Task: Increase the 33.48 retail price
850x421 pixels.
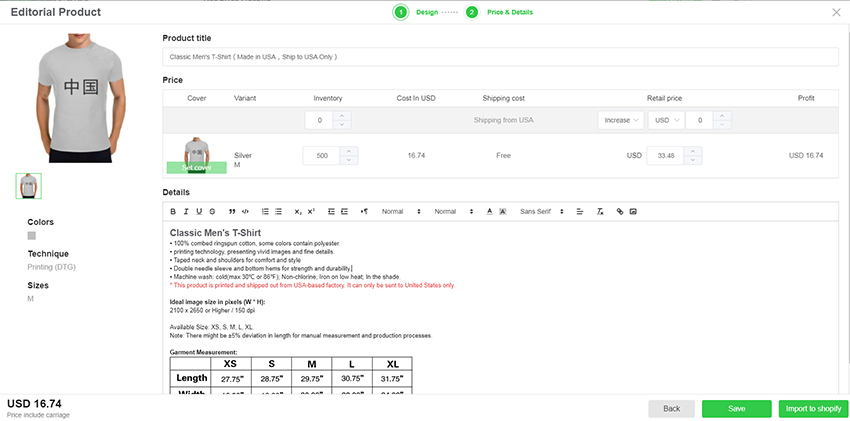Action: click(x=693, y=151)
